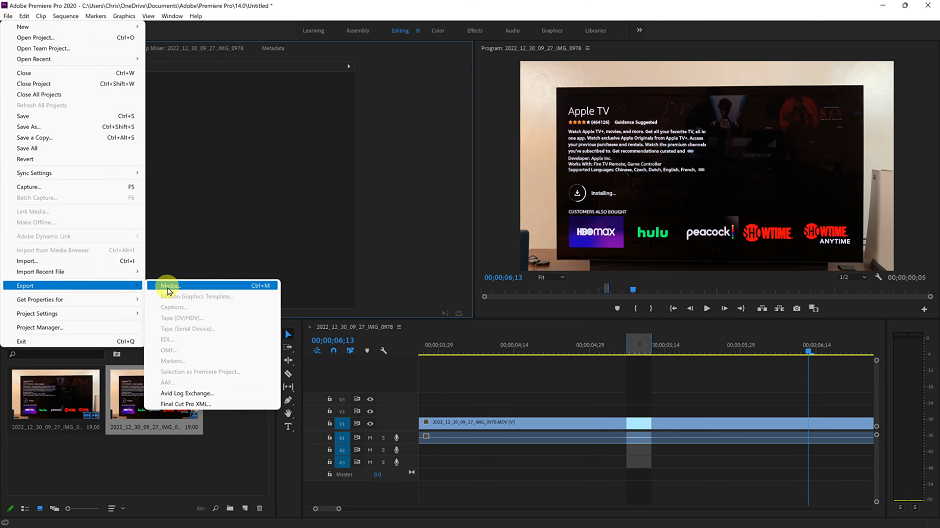This screenshot has height=528, width=940.
Task: Add marker in timeline panel
Action: pos(367,351)
